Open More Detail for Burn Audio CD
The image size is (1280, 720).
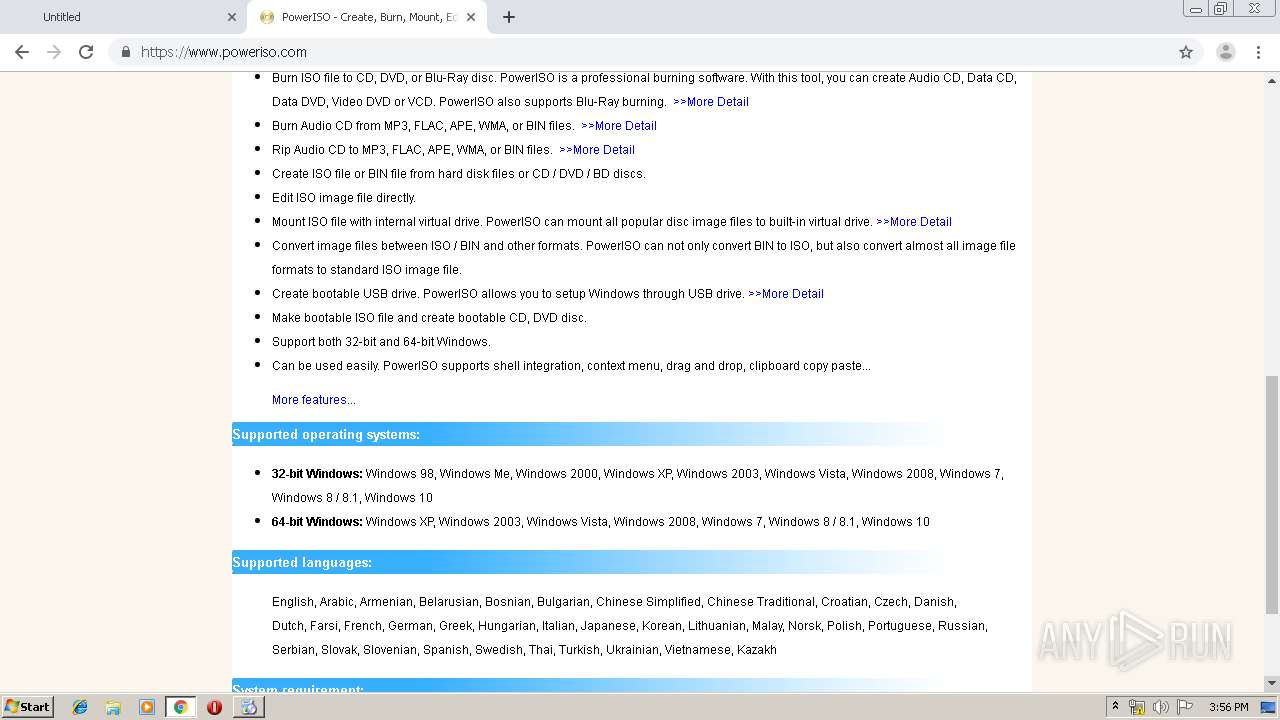click(619, 126)
